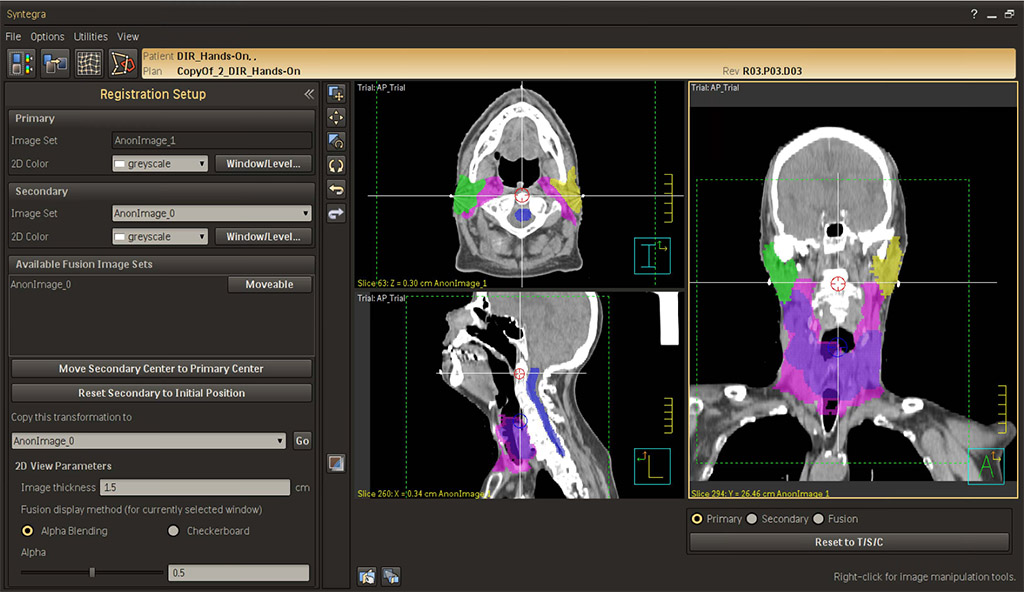Open the help question mark icon

974,14
